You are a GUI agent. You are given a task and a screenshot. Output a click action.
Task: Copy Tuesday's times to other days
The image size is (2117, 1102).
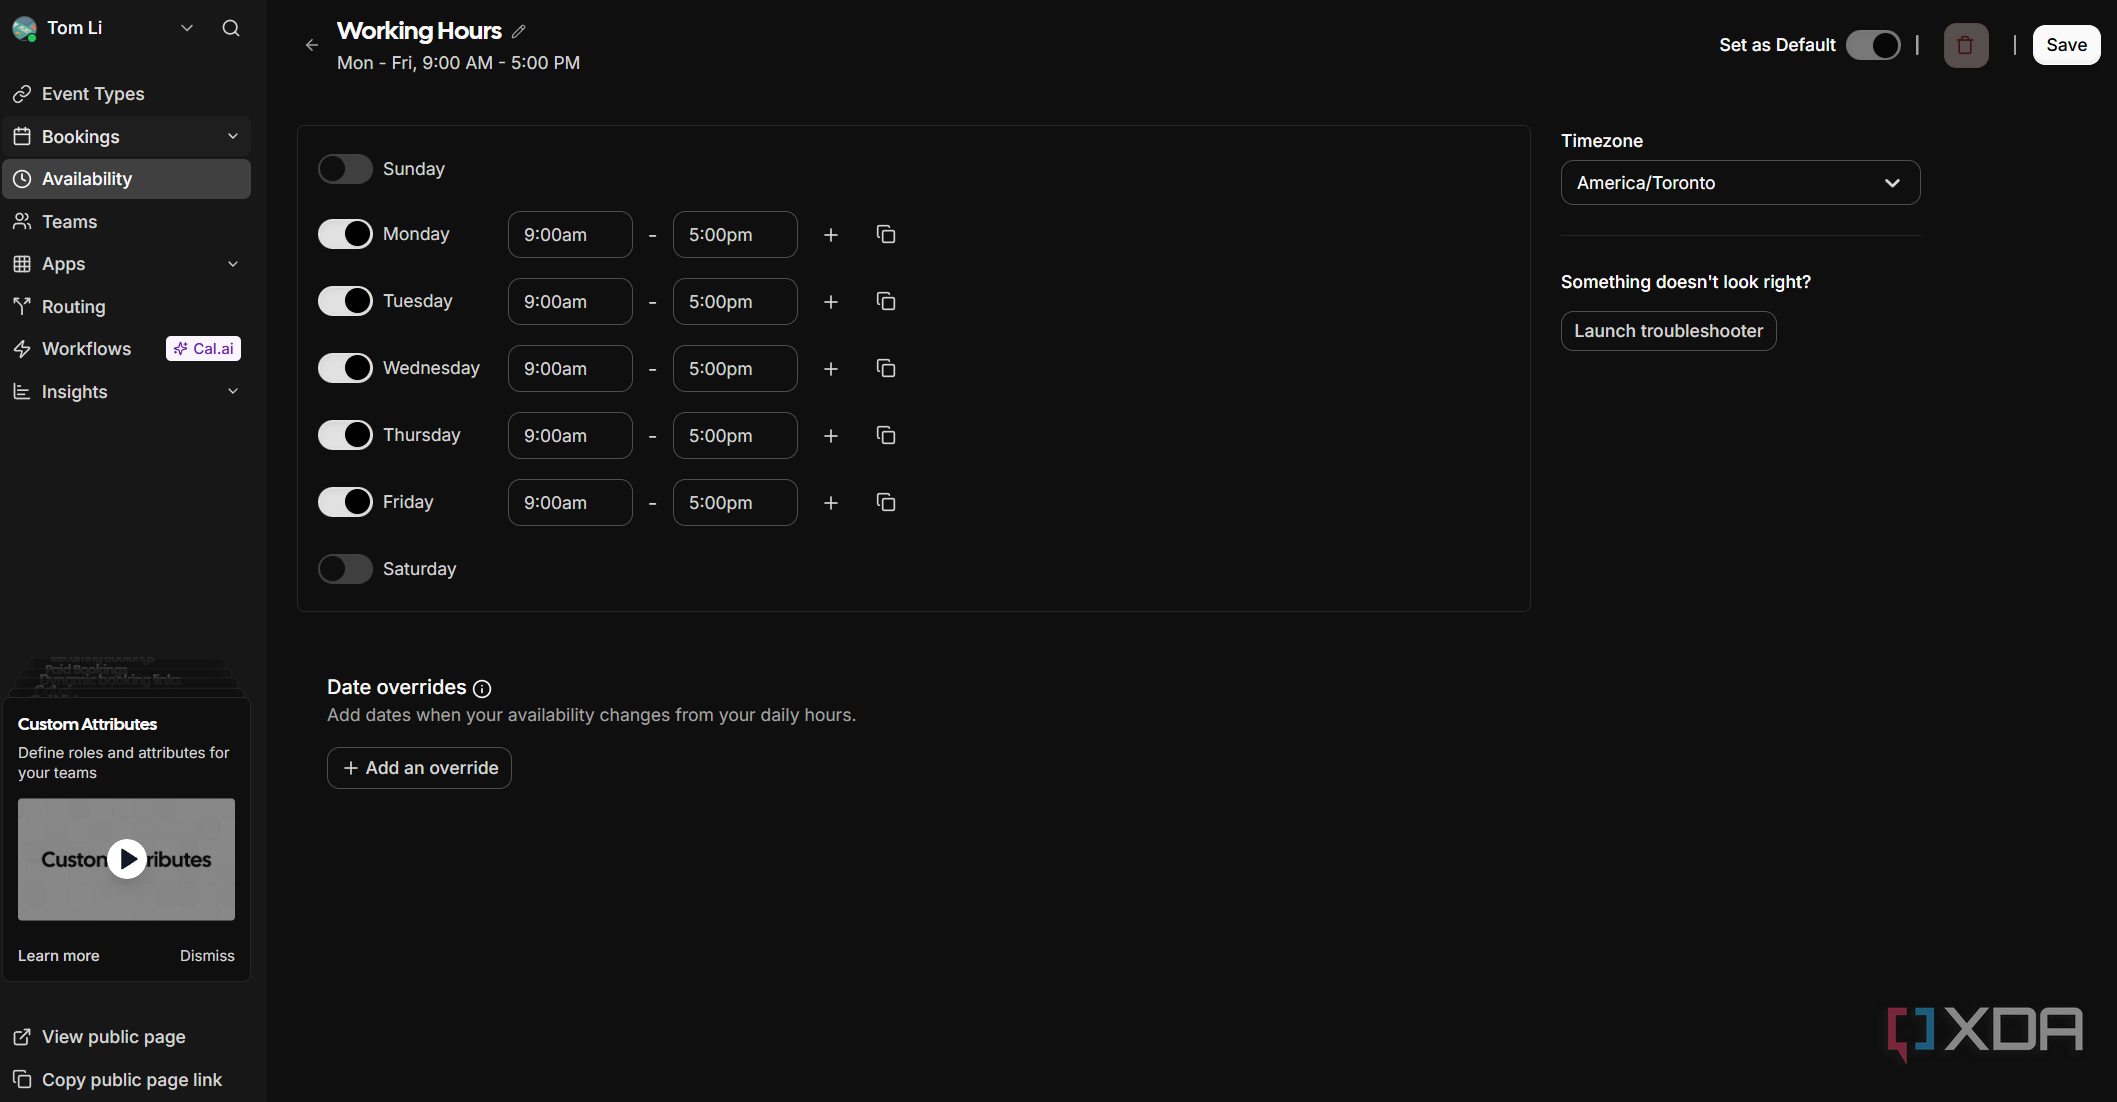tap(886, 302)
